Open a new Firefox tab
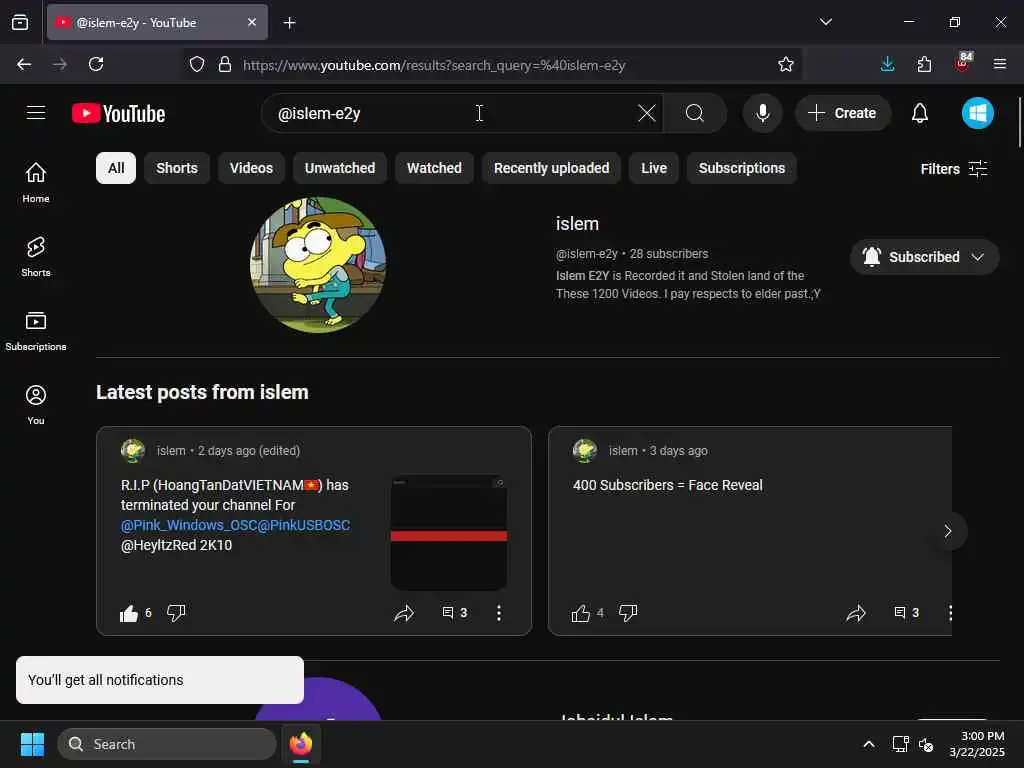 click(x=289, y=23)
